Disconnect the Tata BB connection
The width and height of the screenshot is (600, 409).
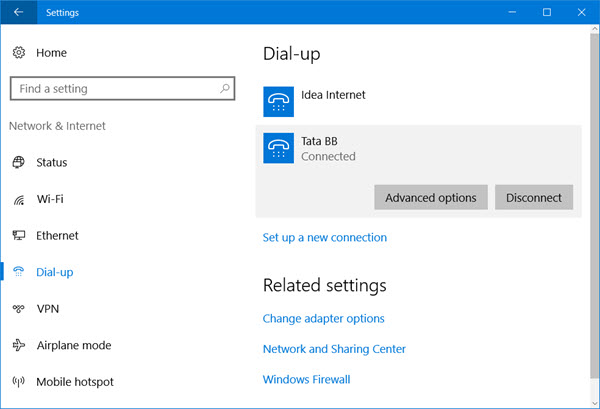pyautogui.click(x=534, y=197)
